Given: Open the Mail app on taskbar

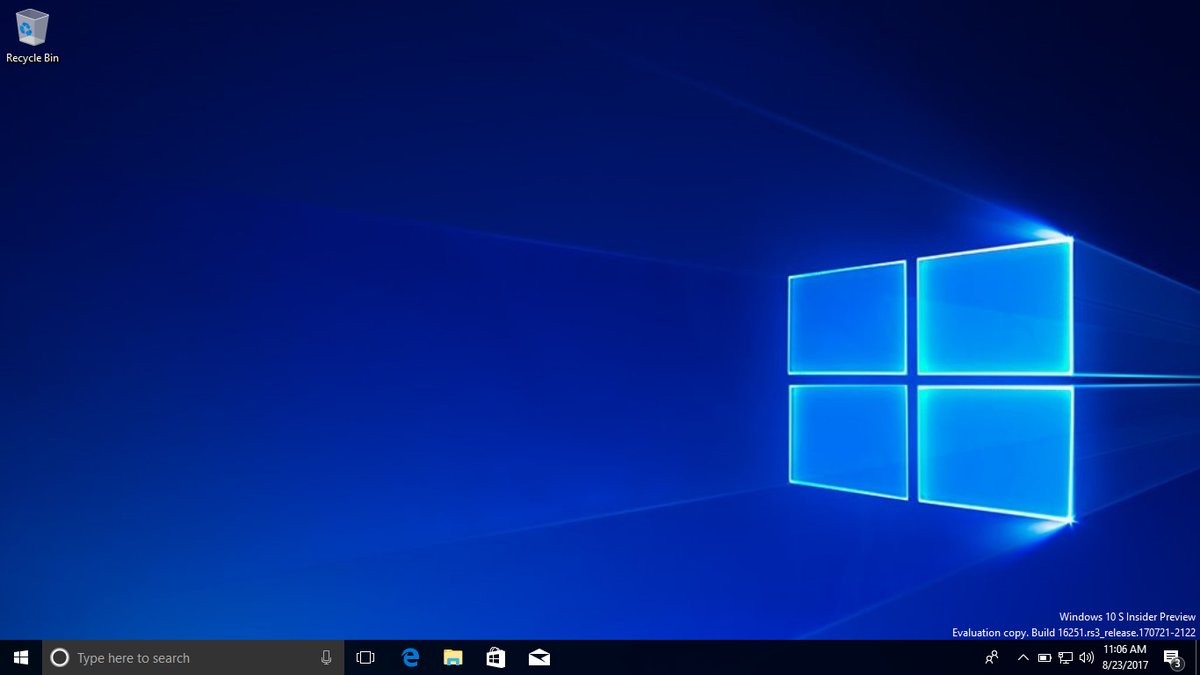Looking at the screenshot, I should point(539,657).
